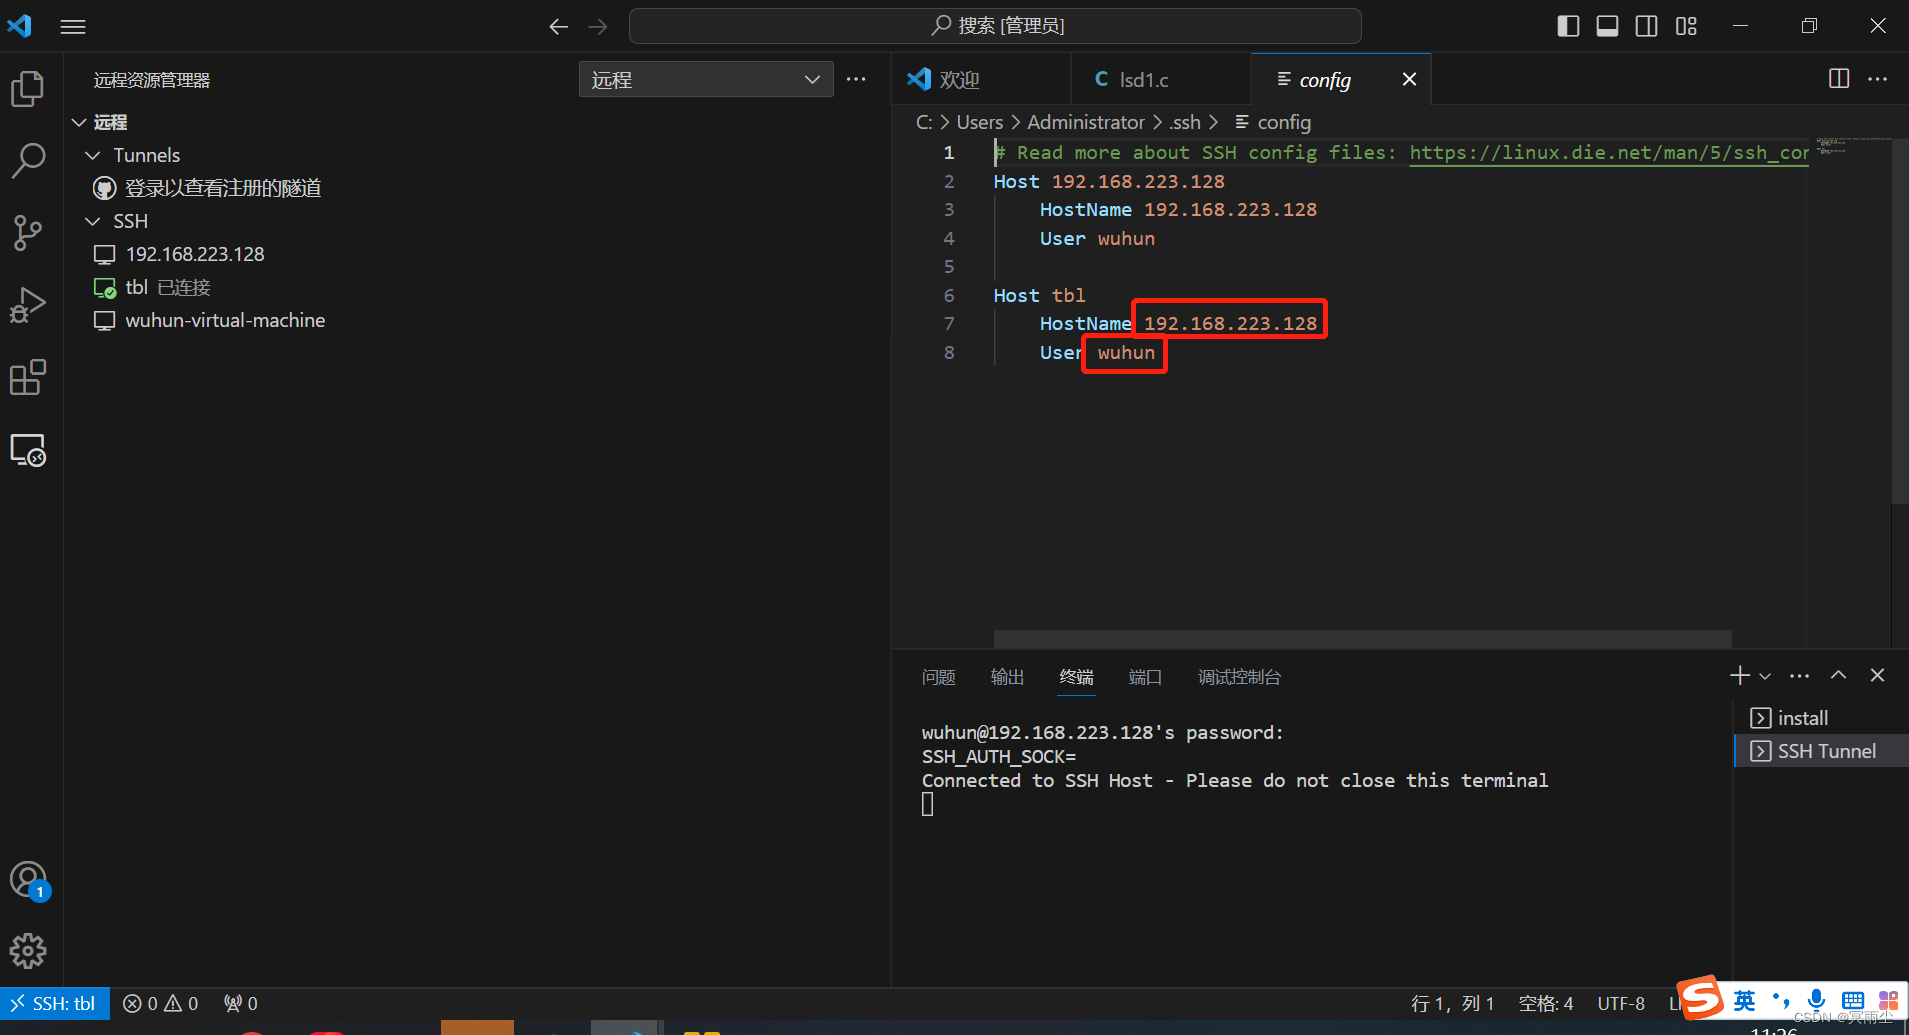Toggle the voice input microphone icon
The height and width of the screenshot is (1035, 1909).
click(1817, 1001)
